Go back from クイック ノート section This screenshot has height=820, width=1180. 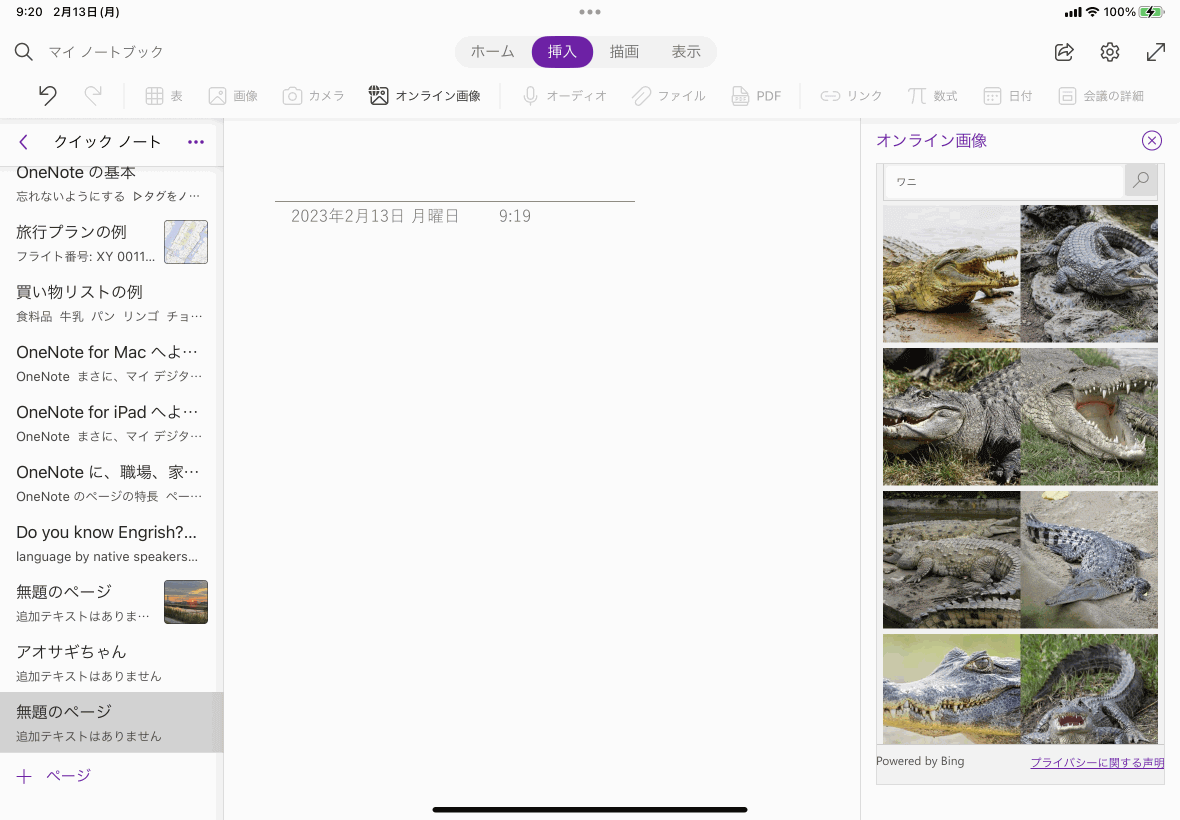(x=24, y=141)
